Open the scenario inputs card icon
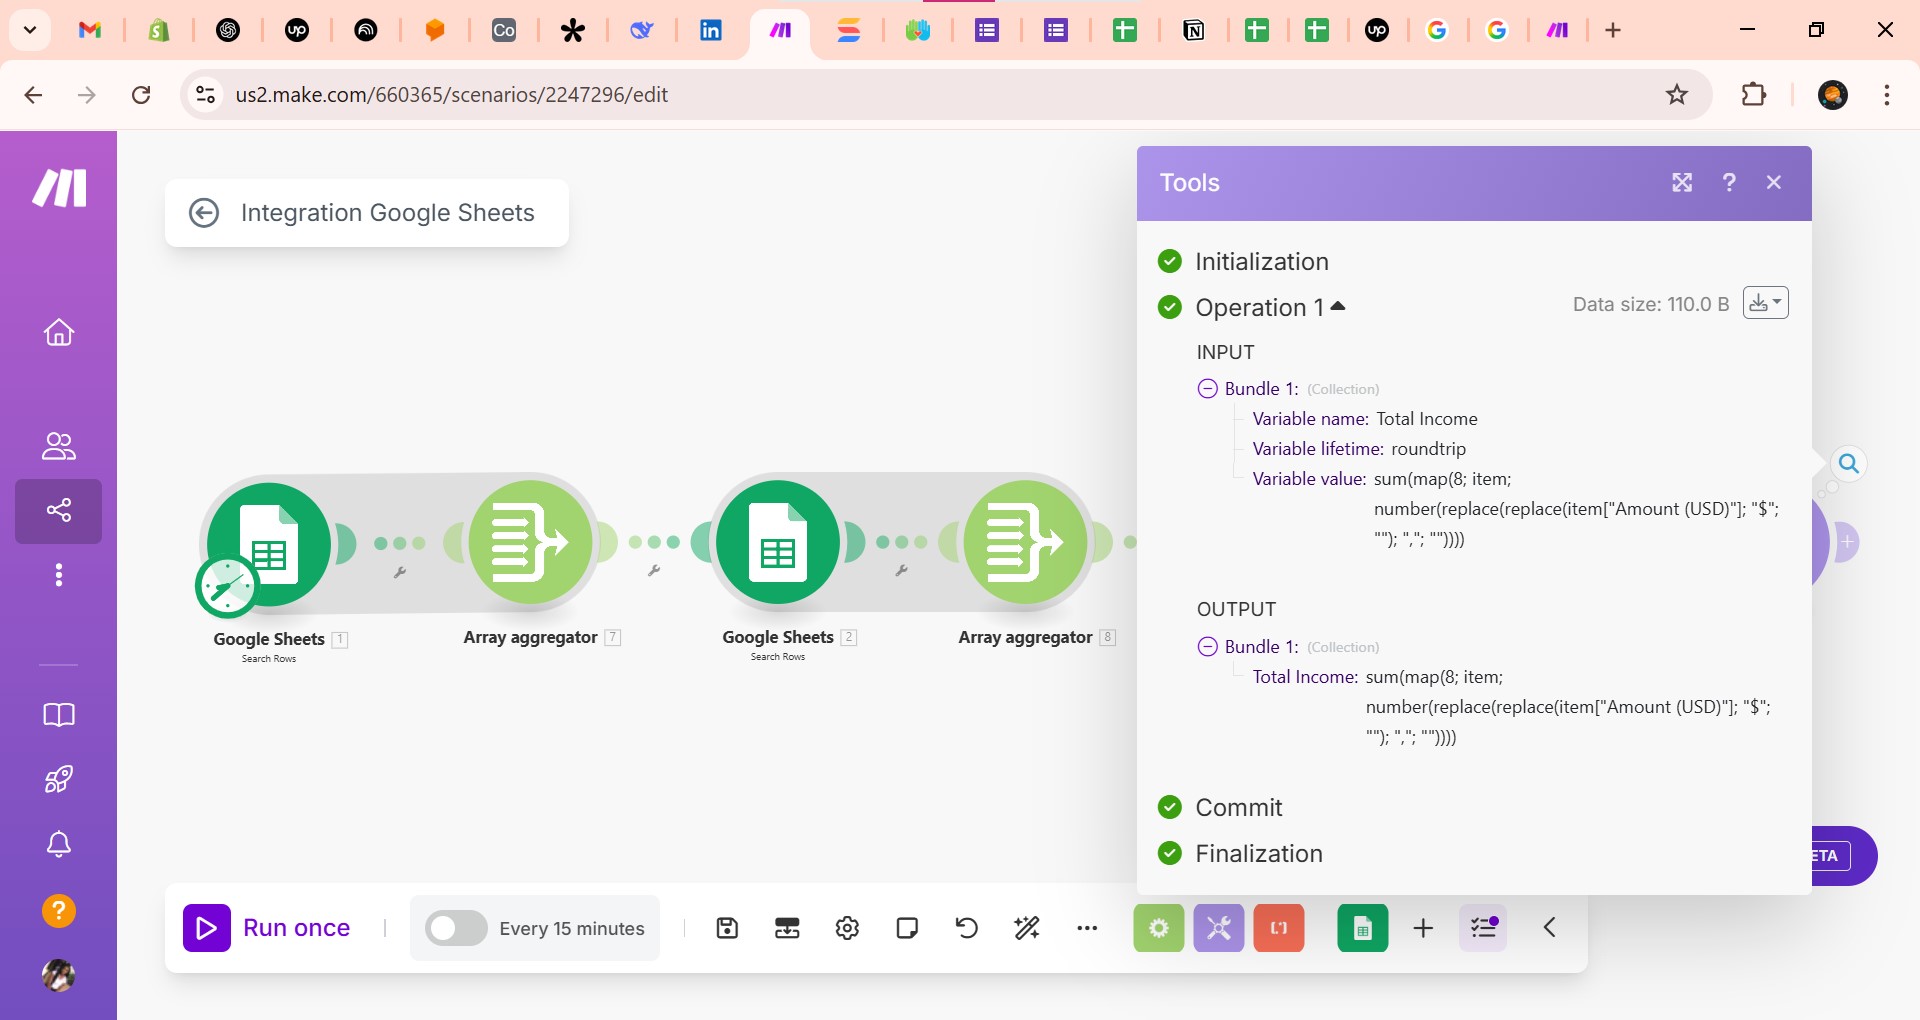 pyautogui.click(x=787, y=928)
